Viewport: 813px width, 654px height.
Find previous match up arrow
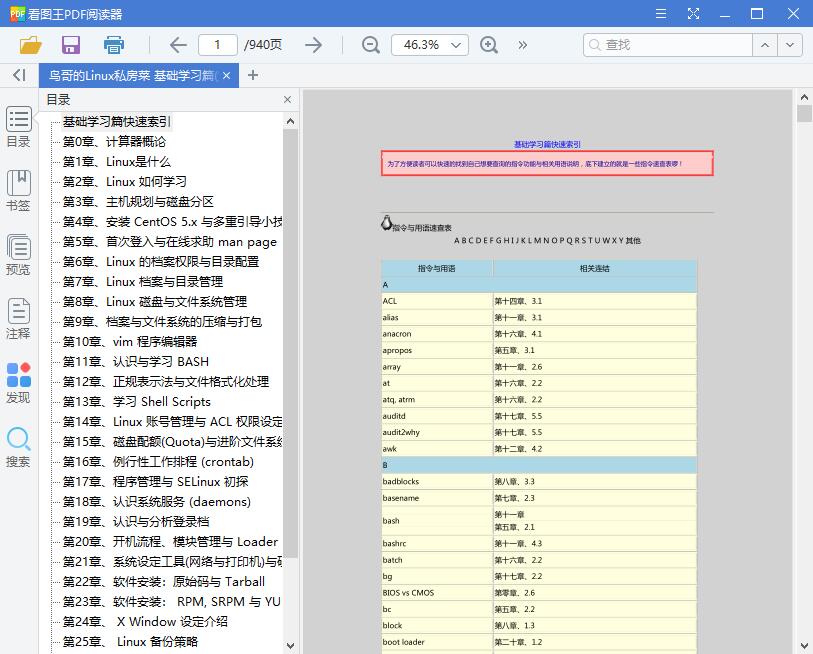[765, 45]
